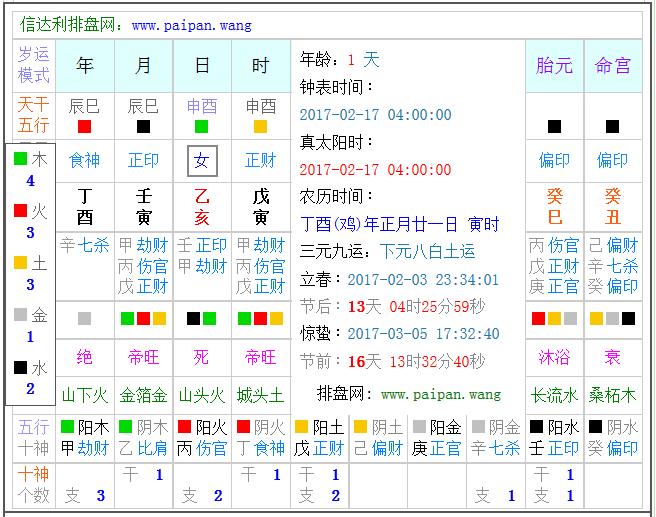Click the green swatch beside 阳木
Screen dimensions: 656x517
tap(67, 427)
